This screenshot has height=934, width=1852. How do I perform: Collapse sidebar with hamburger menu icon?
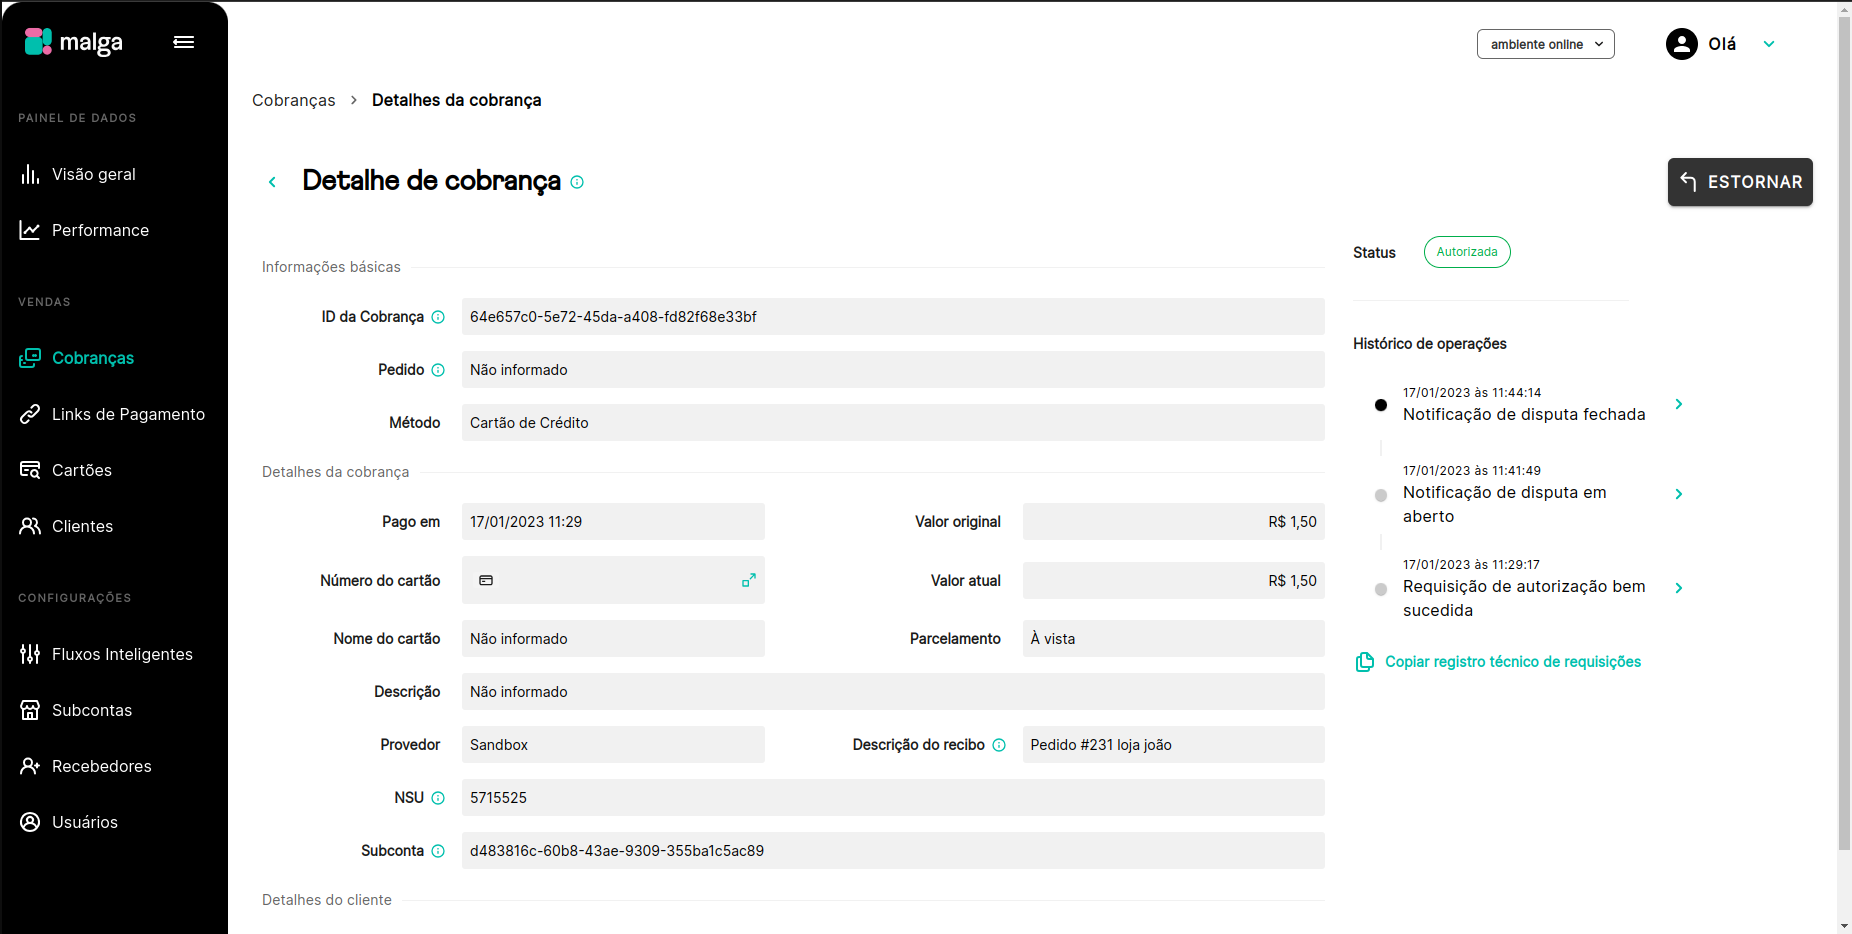point(184,42)
